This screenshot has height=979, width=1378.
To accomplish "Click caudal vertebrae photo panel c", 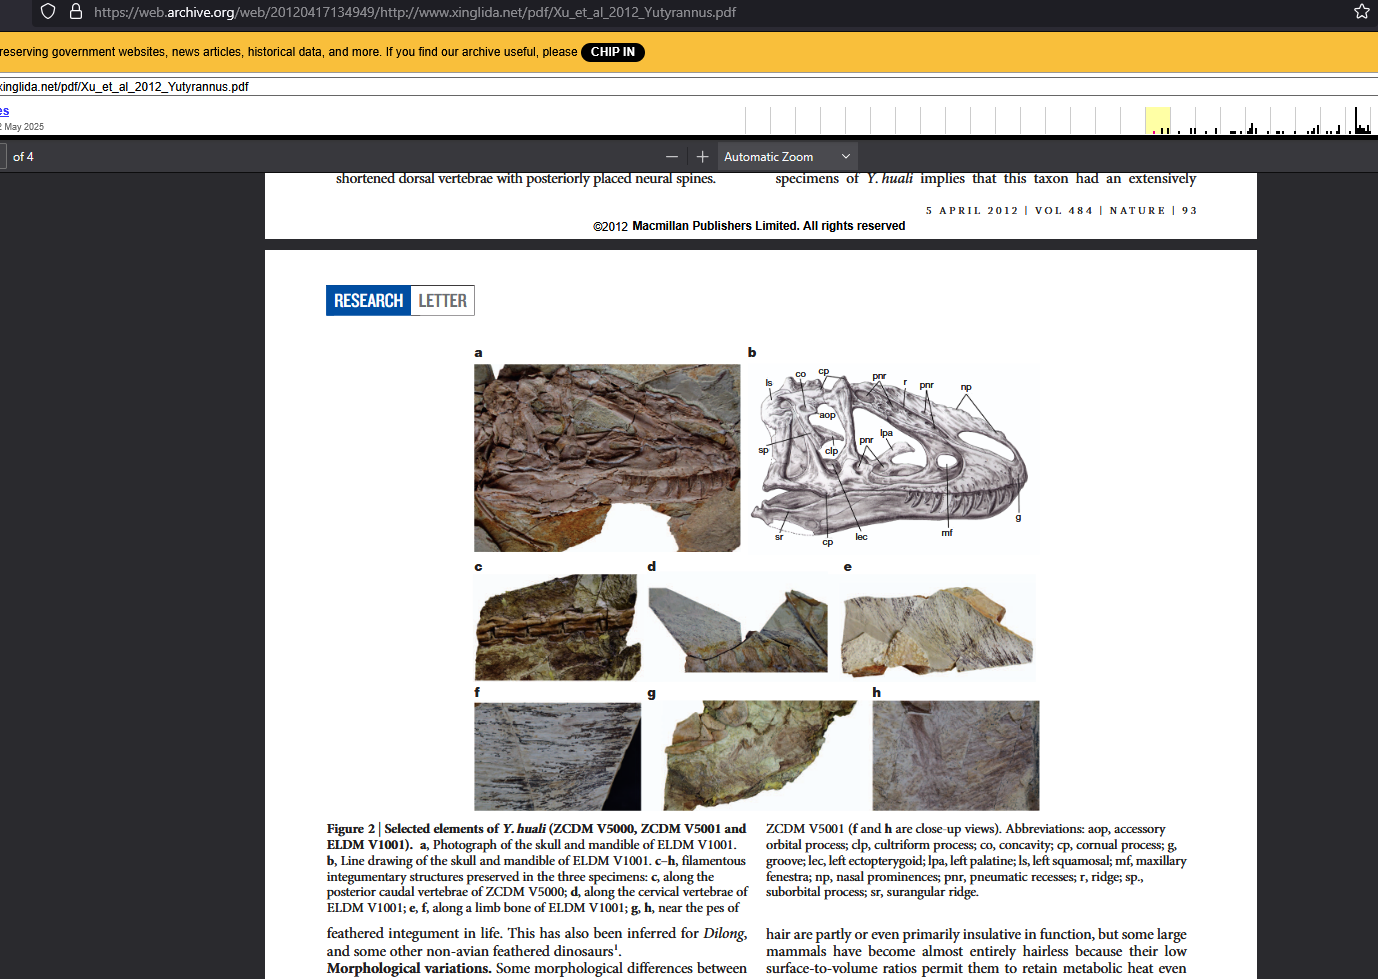I will (557, 627).
